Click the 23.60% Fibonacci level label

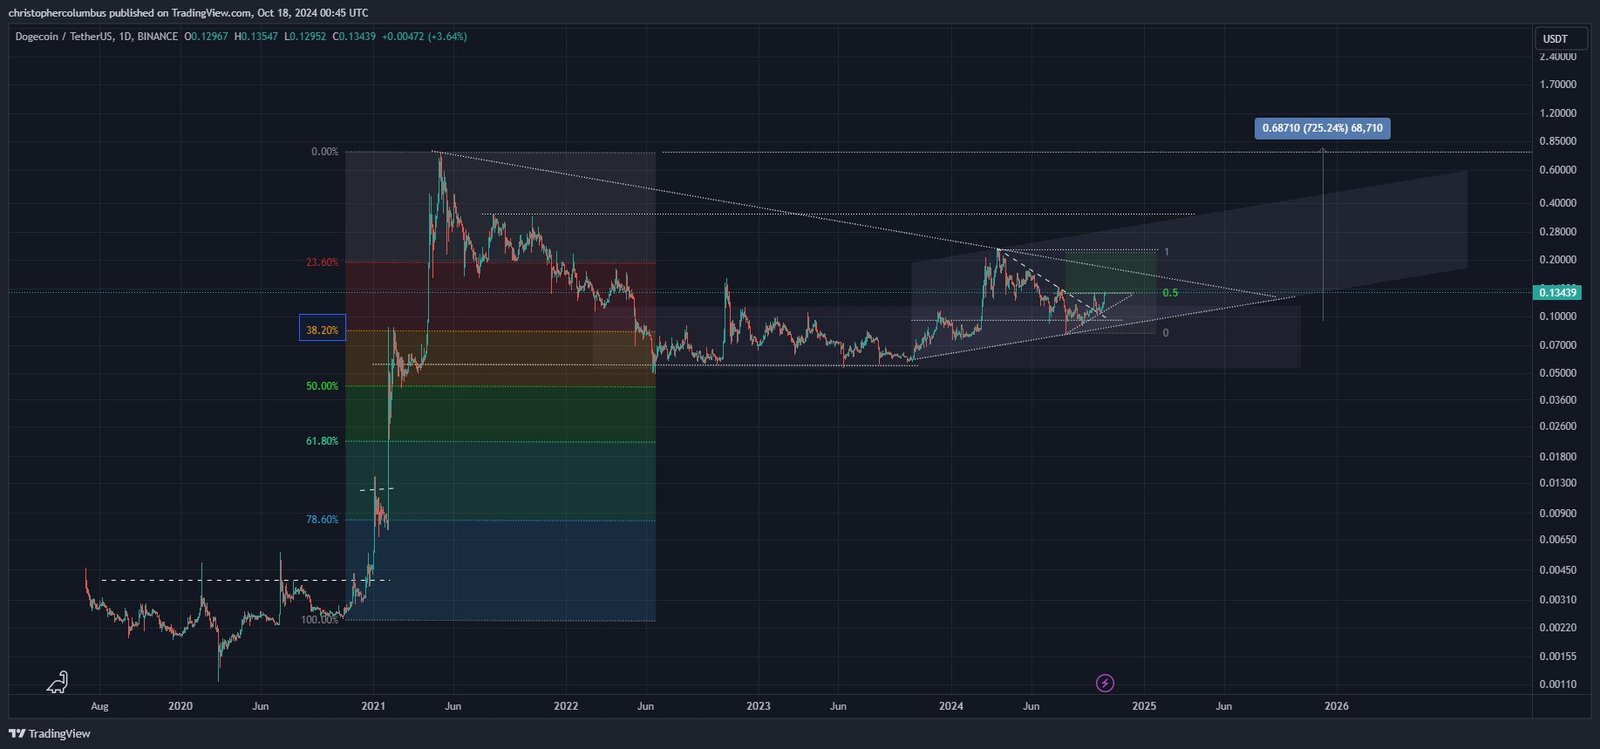[x=322, y=263]
